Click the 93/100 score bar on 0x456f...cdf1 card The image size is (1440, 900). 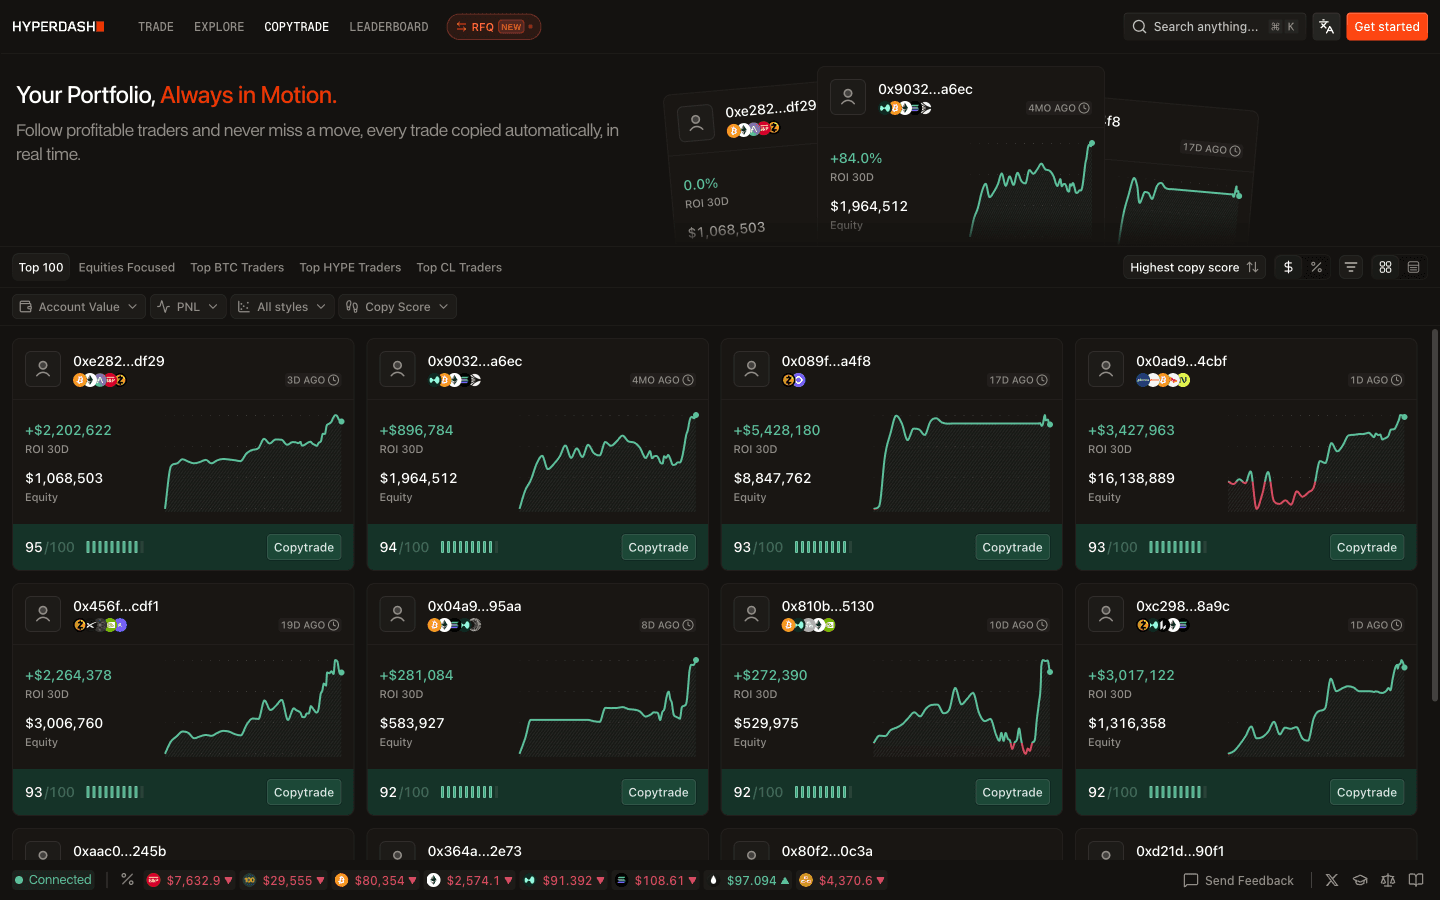tap(115, 792)
